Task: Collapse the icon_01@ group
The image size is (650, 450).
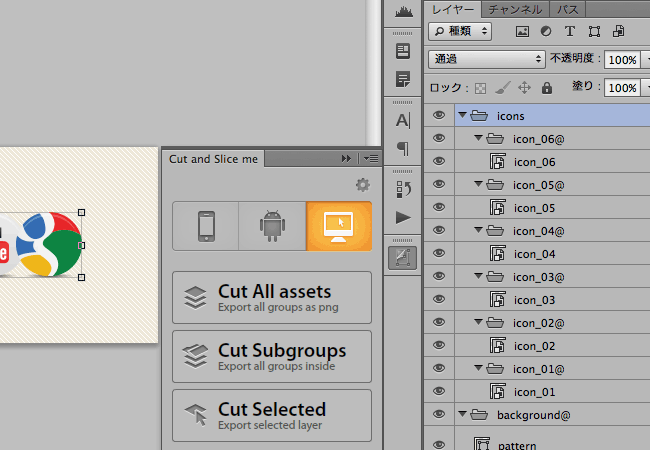Action: pos(478,368)
